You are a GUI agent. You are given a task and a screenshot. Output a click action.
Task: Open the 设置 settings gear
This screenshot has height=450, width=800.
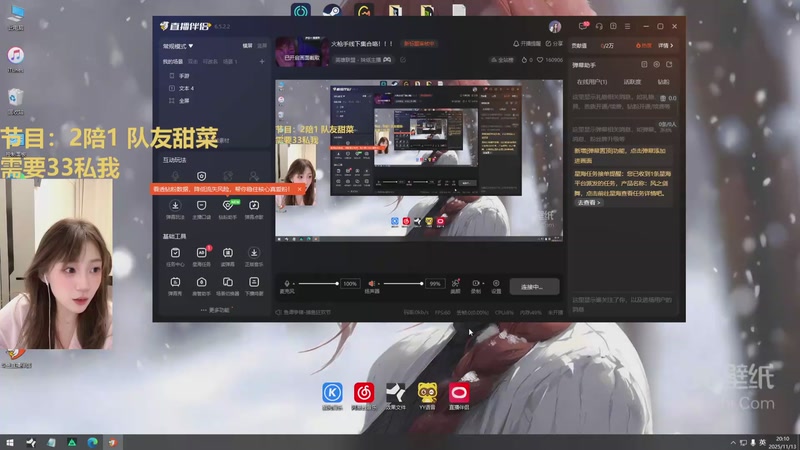point(496,286)
